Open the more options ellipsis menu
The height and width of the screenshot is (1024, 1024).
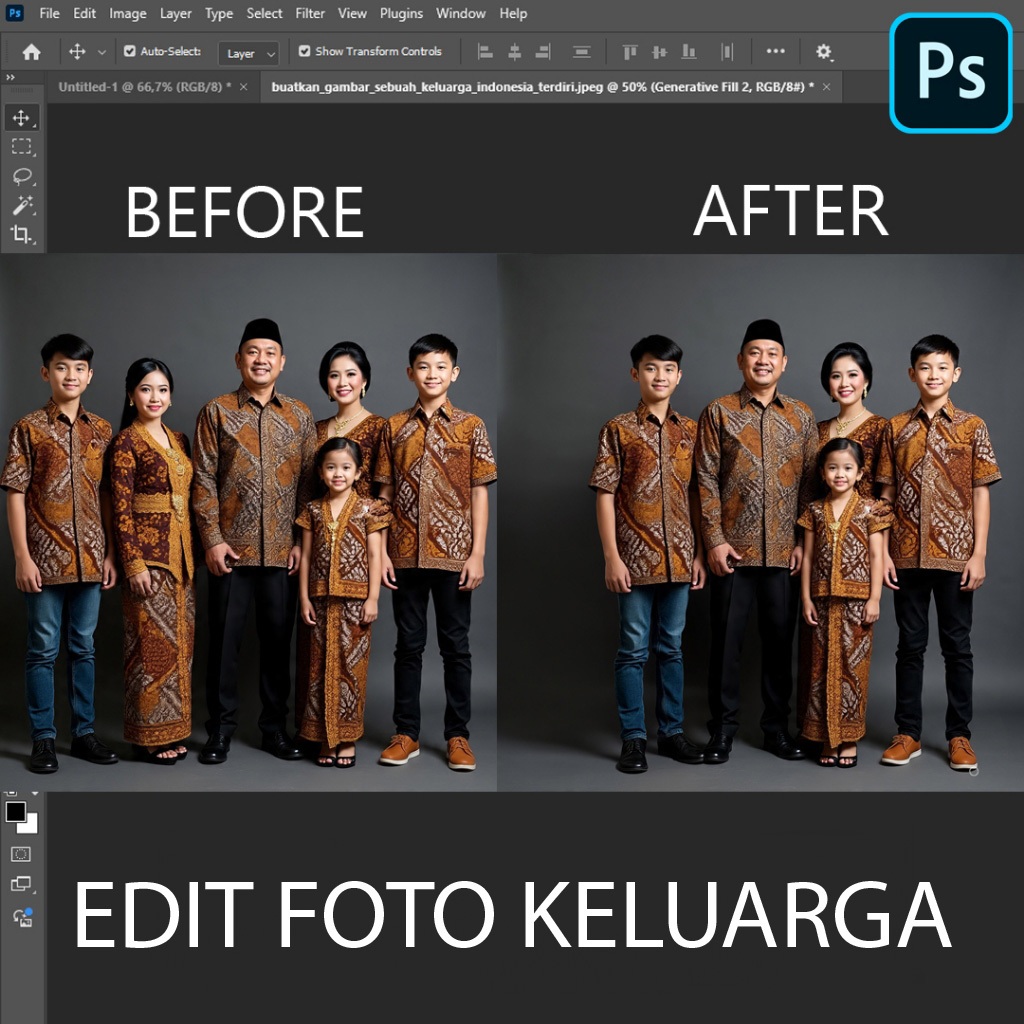point(775,51)
